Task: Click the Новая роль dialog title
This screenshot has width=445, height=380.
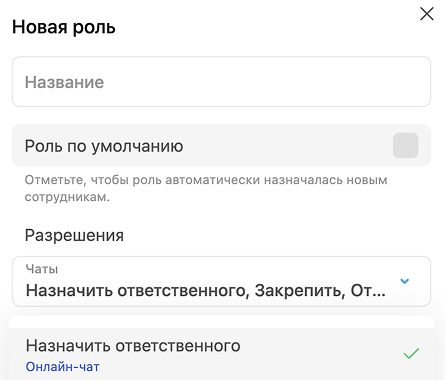Action: tap(64, 27)
